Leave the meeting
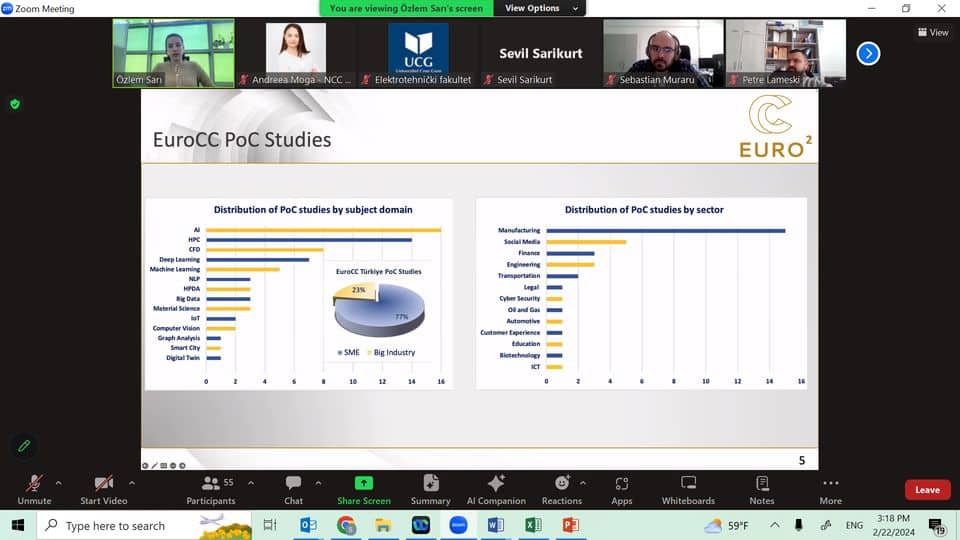 (928, 490)
